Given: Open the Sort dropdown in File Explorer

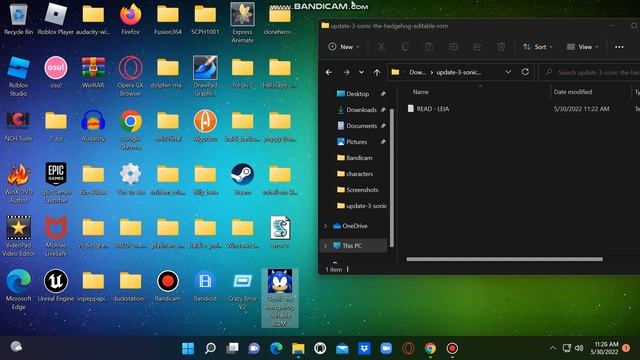Looking at the screenshot, I should click(538, 47).
